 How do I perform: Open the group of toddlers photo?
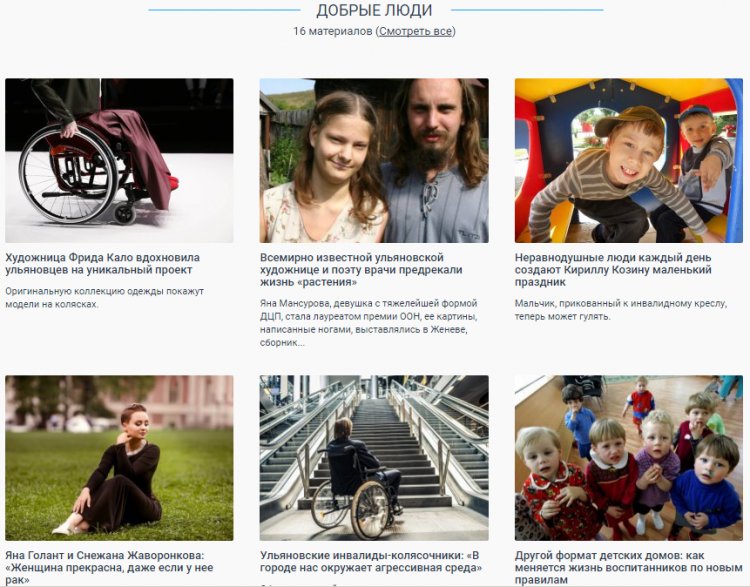tap(629, 458)
